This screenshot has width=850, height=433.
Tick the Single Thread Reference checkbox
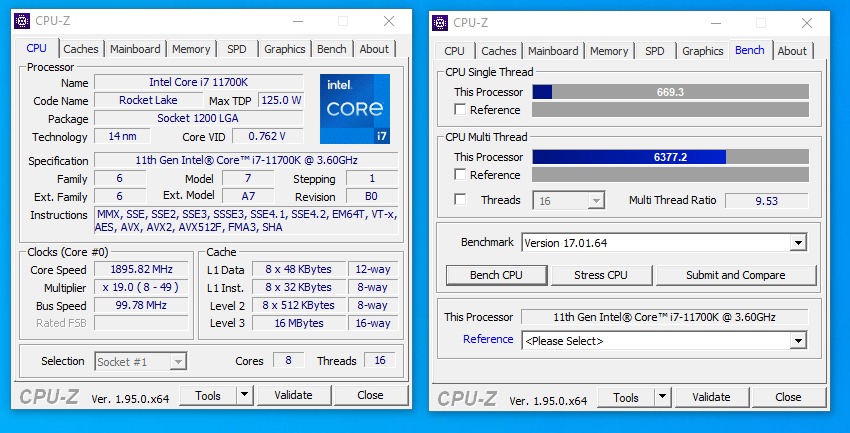(x=460, y=109)
